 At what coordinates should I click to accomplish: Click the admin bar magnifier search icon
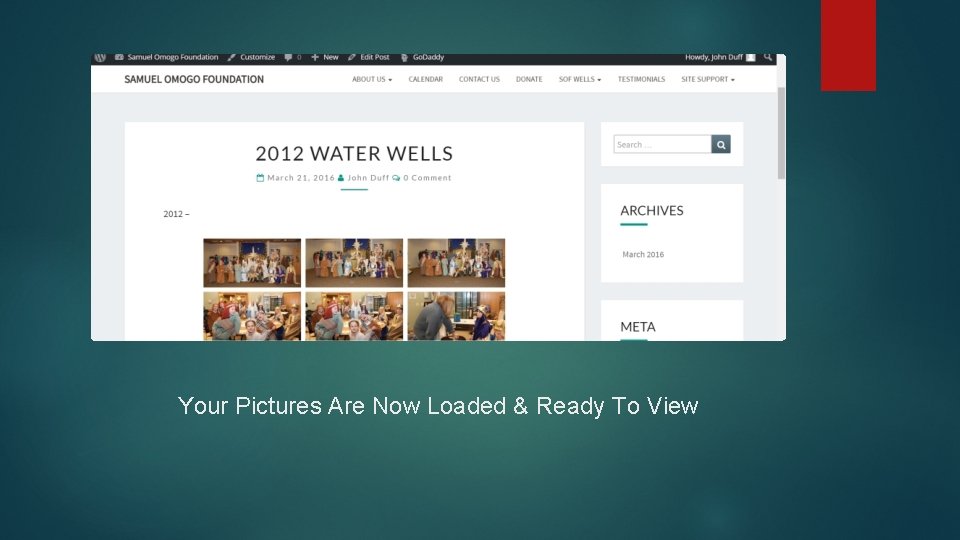tap(768, 57)
